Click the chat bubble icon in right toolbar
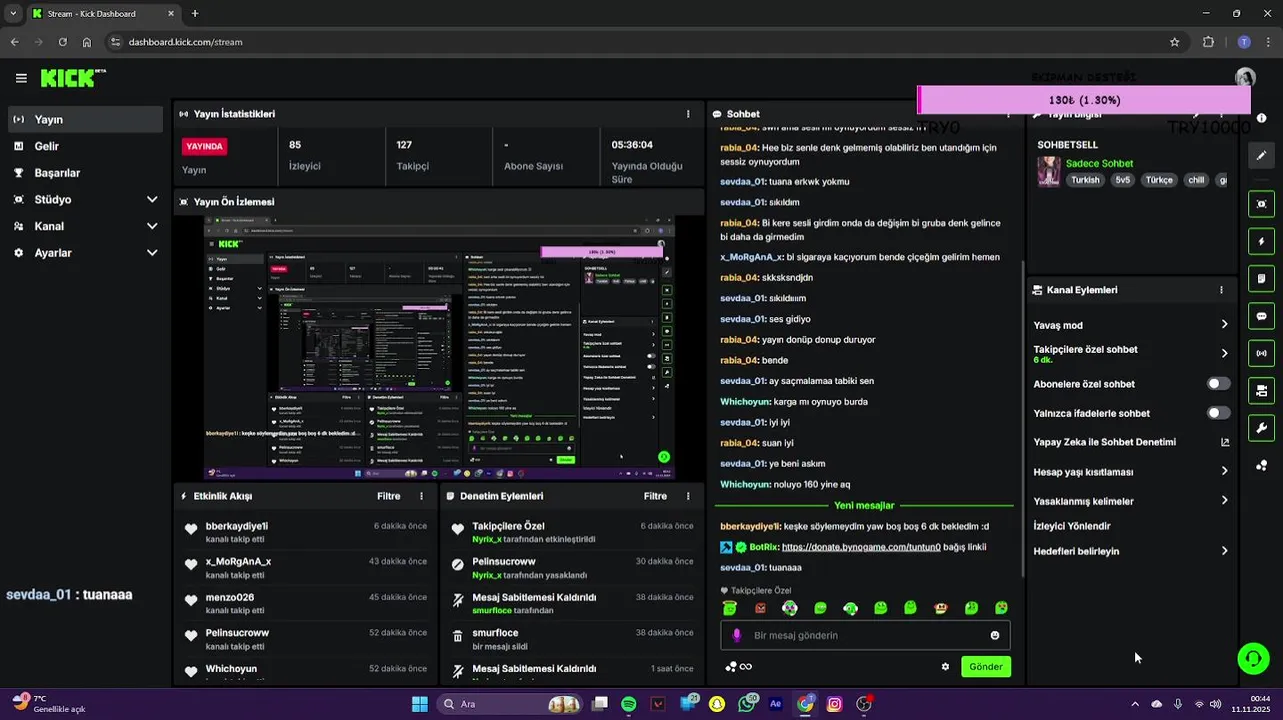The image size is (1283, 720). pyautogui.click(x=1262, y=316)
